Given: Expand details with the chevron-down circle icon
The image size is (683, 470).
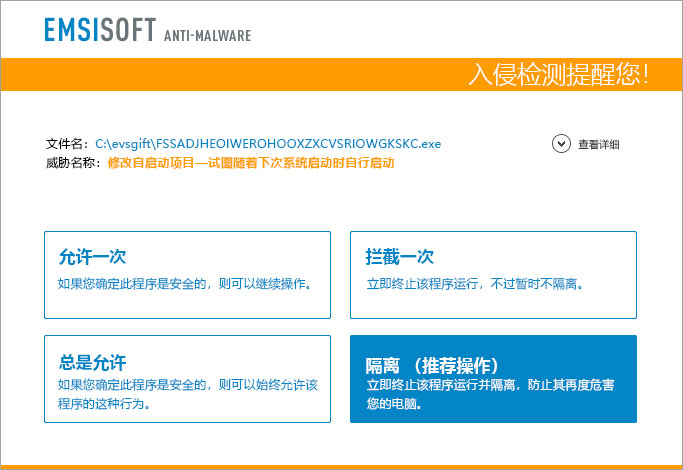Looking at the screenshot, I should pos(561,144).
